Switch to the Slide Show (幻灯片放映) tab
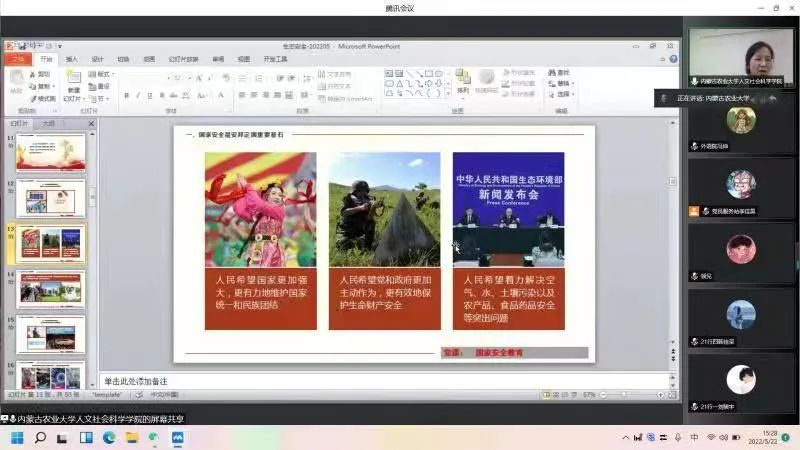The height and width of the screenshot is (450, 800). 183,59
